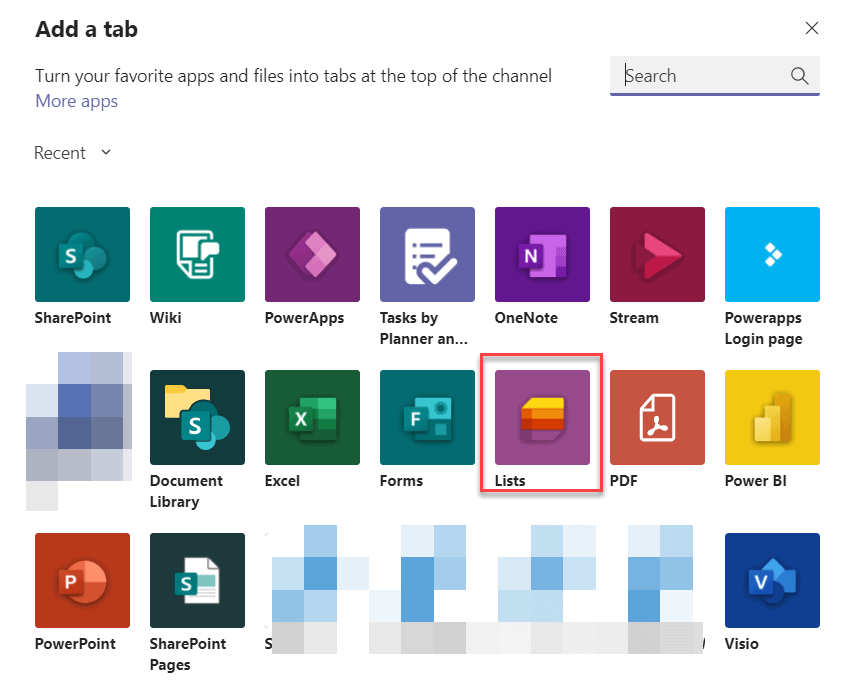Open the SharePoint app tile
Viewport: 852px width, 690px height.
tap(82, 254)
